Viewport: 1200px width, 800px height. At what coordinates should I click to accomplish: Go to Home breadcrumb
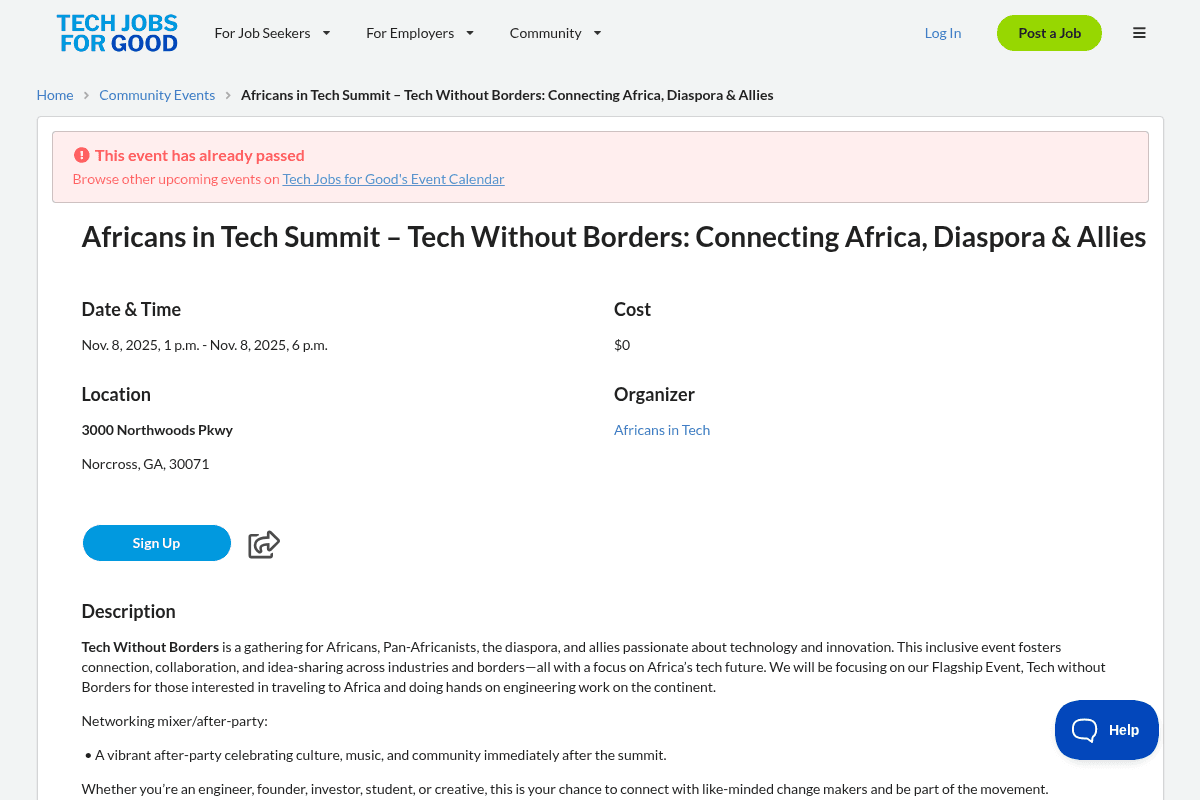(55, 95)
